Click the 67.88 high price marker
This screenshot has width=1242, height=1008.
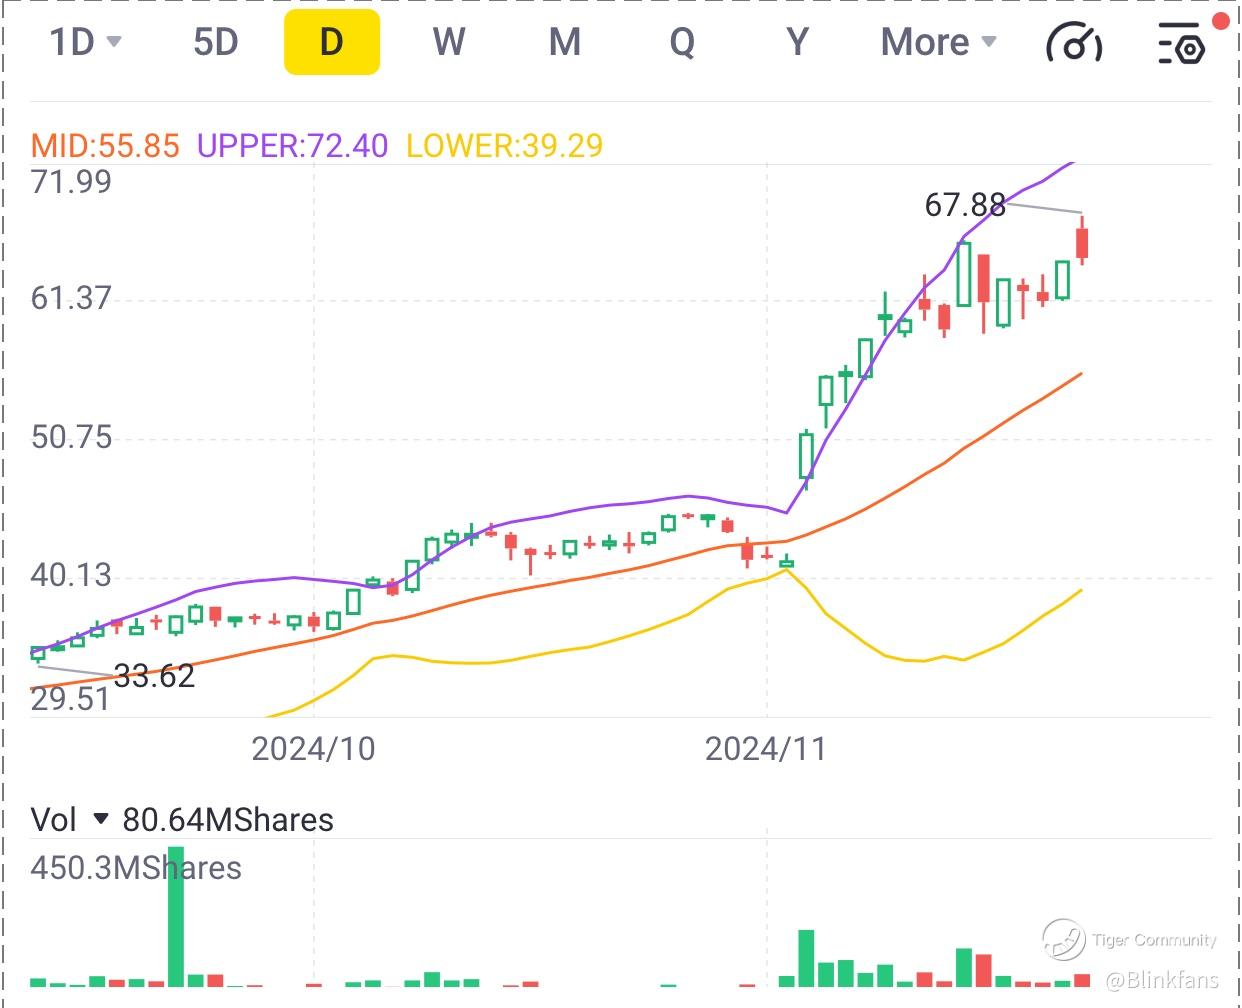pos(965,205)
